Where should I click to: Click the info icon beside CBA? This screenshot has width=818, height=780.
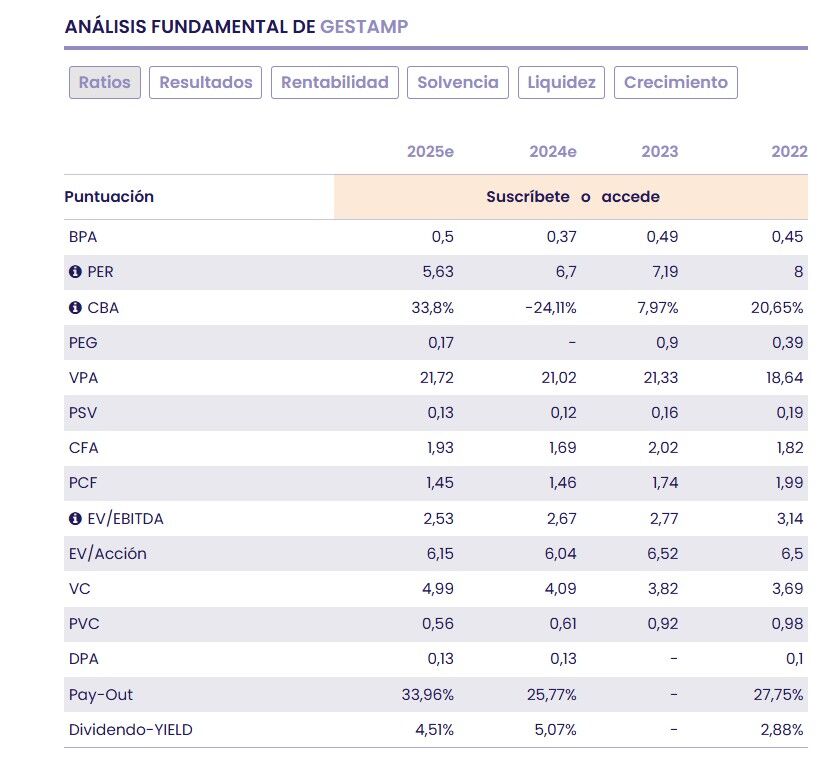pos(74,308)
